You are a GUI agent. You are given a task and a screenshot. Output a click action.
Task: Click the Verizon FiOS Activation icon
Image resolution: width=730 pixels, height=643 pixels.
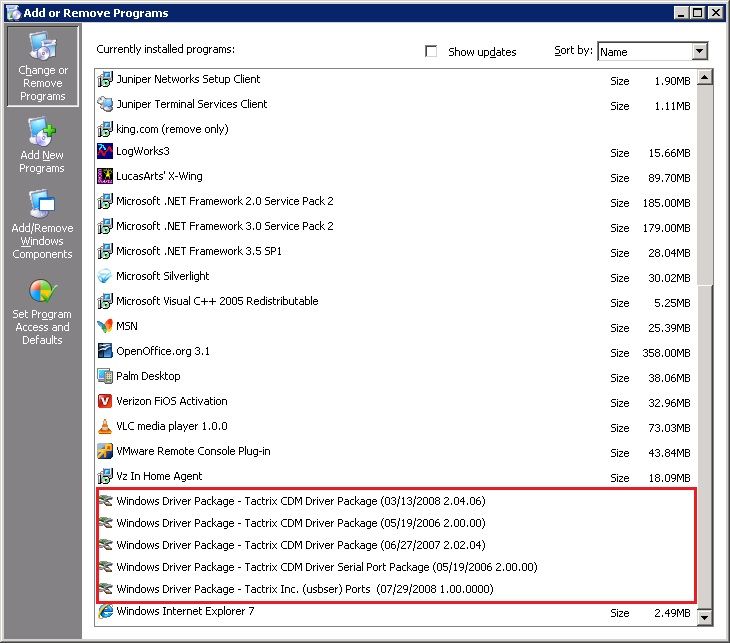pos(106,401)
